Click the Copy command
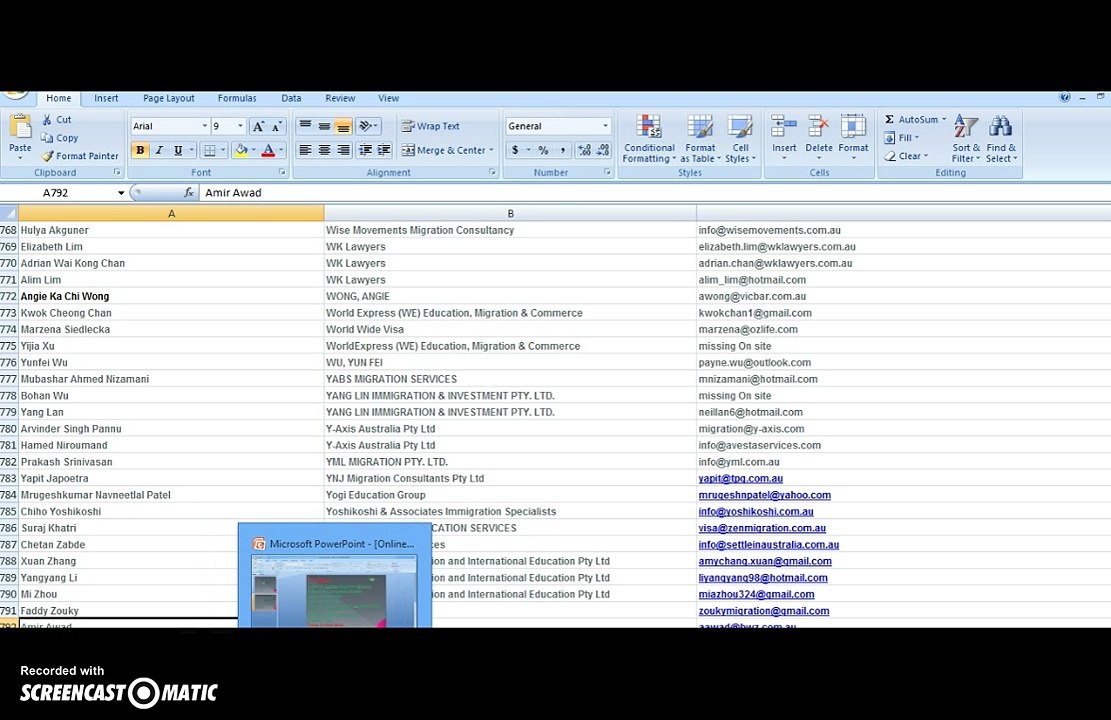Screen dimensions: 1111x720 [x=59, y=137]
